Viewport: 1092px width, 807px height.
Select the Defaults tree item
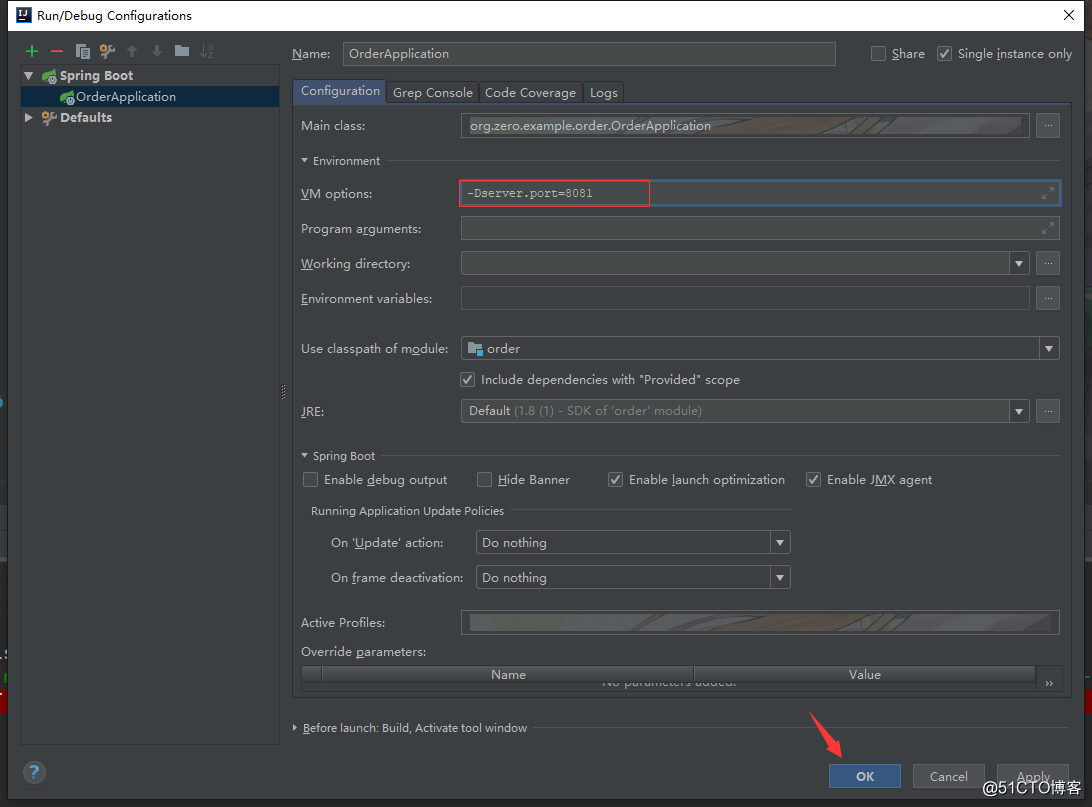pyautogui.click(x=86, y=118)
